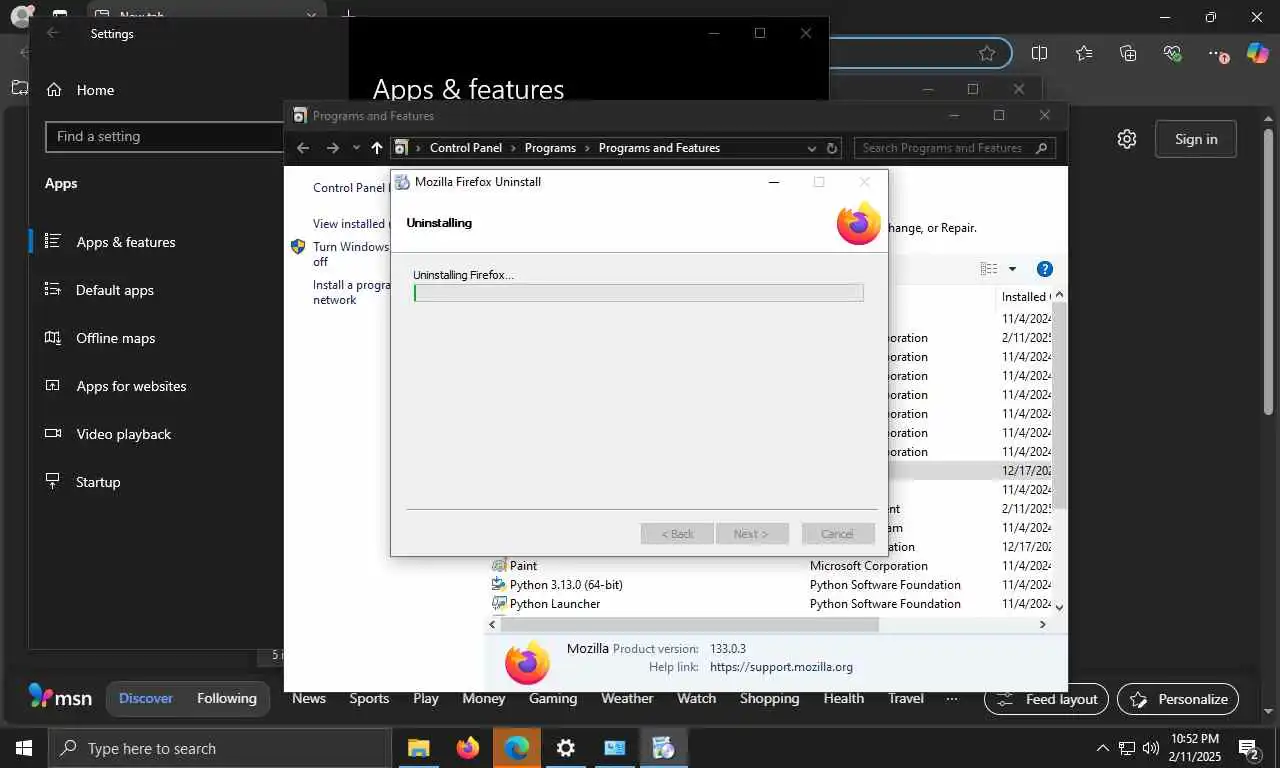Expand the breadcrumb arrow after Programs
This screenshot has height=768, width=1280.
[588, 148]
